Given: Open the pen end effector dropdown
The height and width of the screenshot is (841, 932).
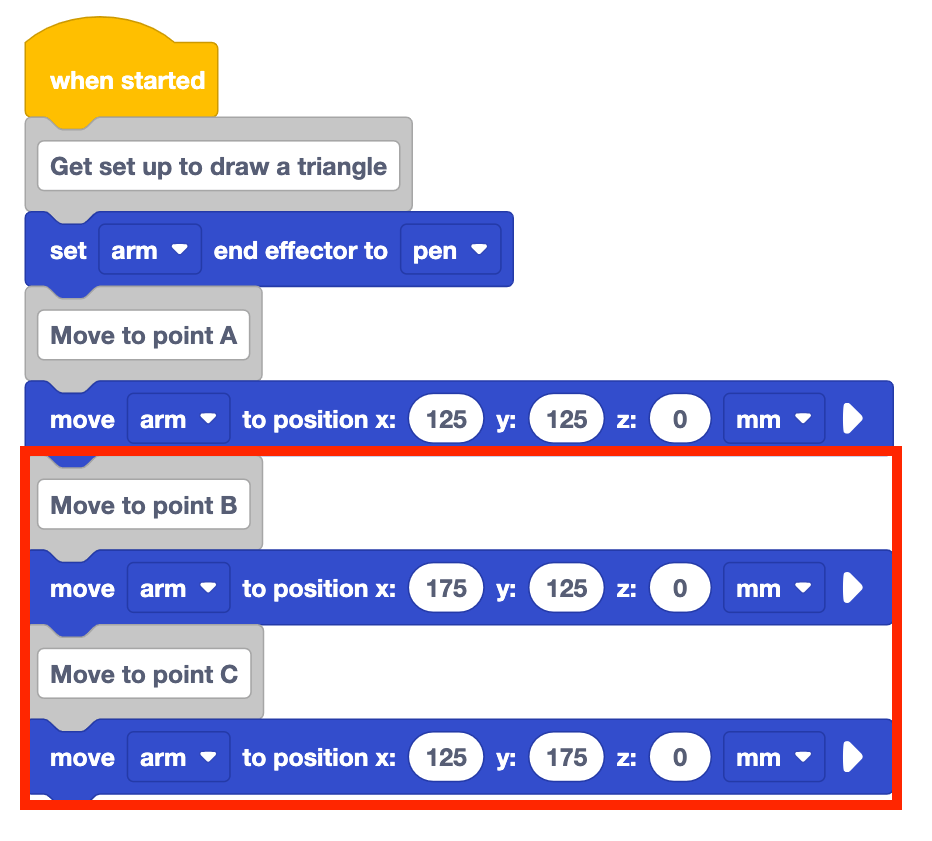Looking at the screenshot, I should [449, 251].
